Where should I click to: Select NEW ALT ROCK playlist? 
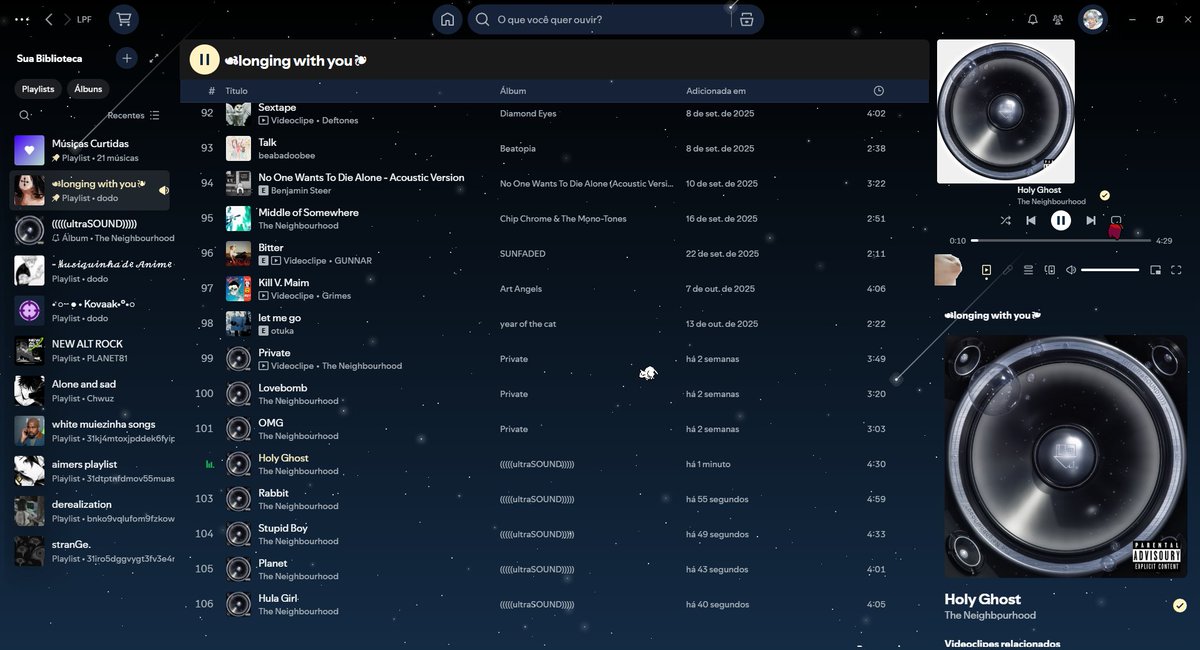92,351
